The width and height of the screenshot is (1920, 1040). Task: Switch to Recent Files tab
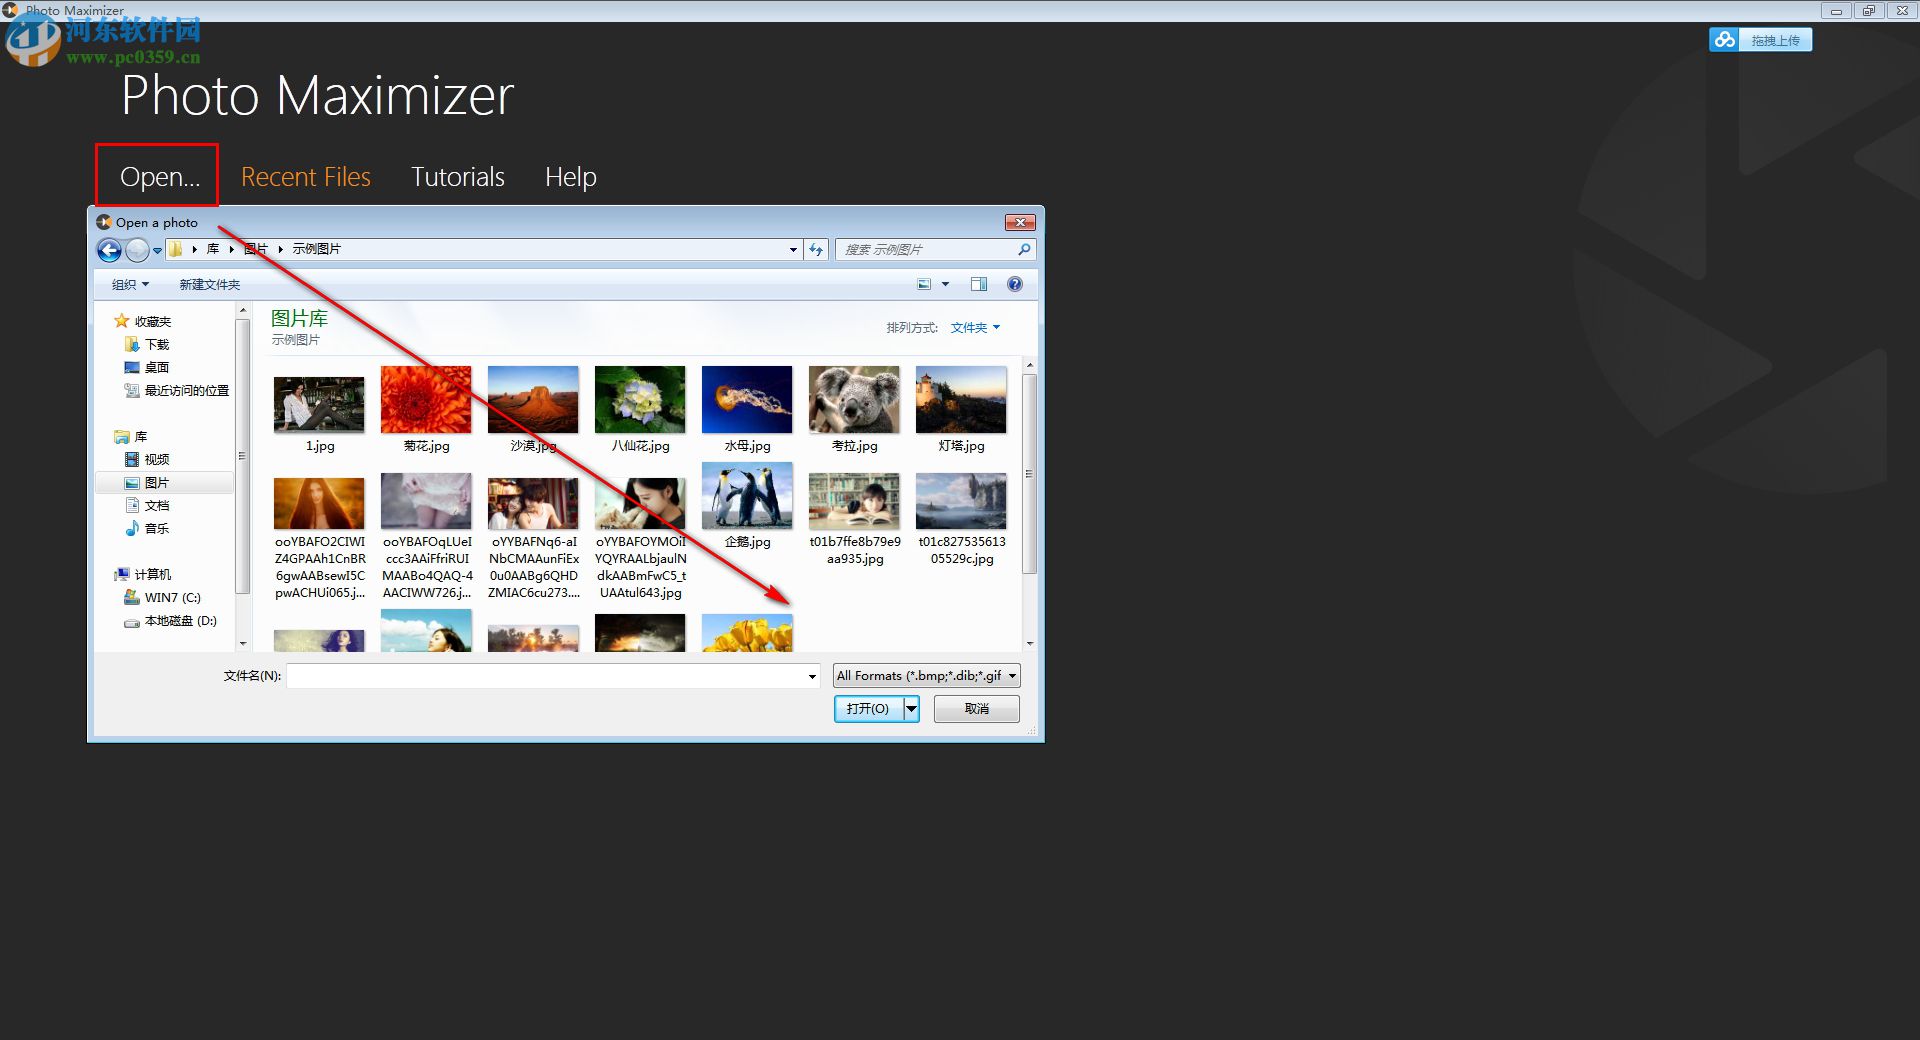click(306, 177)
